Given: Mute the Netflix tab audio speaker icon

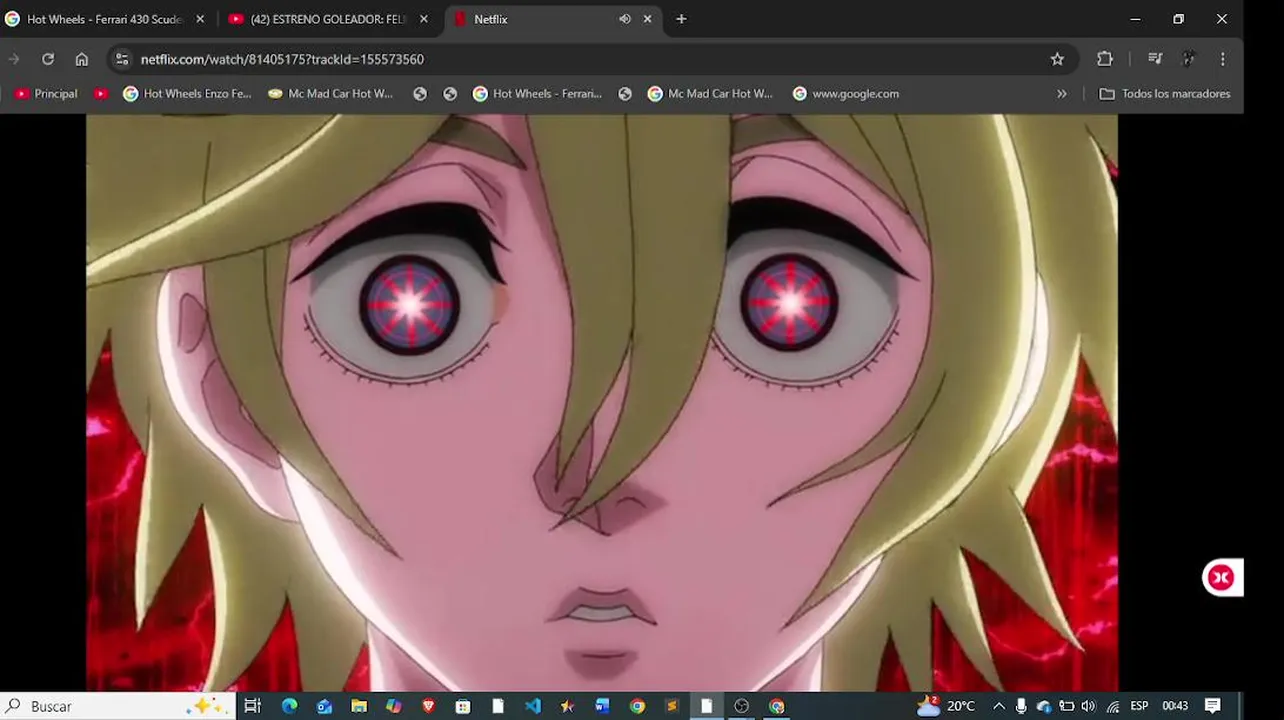Looking at the screenshot, I should 625,19.
